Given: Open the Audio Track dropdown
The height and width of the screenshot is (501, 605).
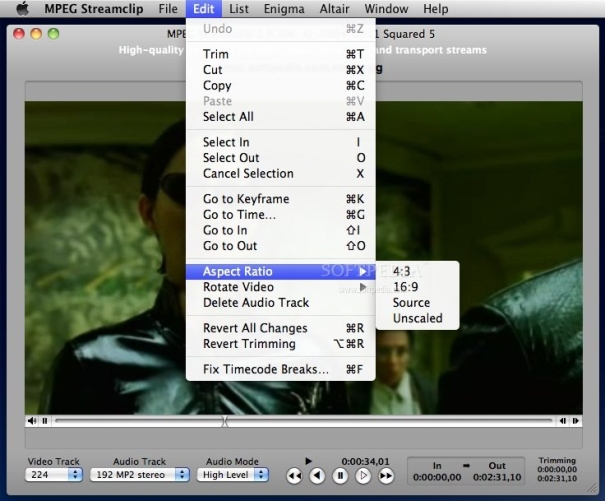Looking at the screenshot, I should [140, 474].
